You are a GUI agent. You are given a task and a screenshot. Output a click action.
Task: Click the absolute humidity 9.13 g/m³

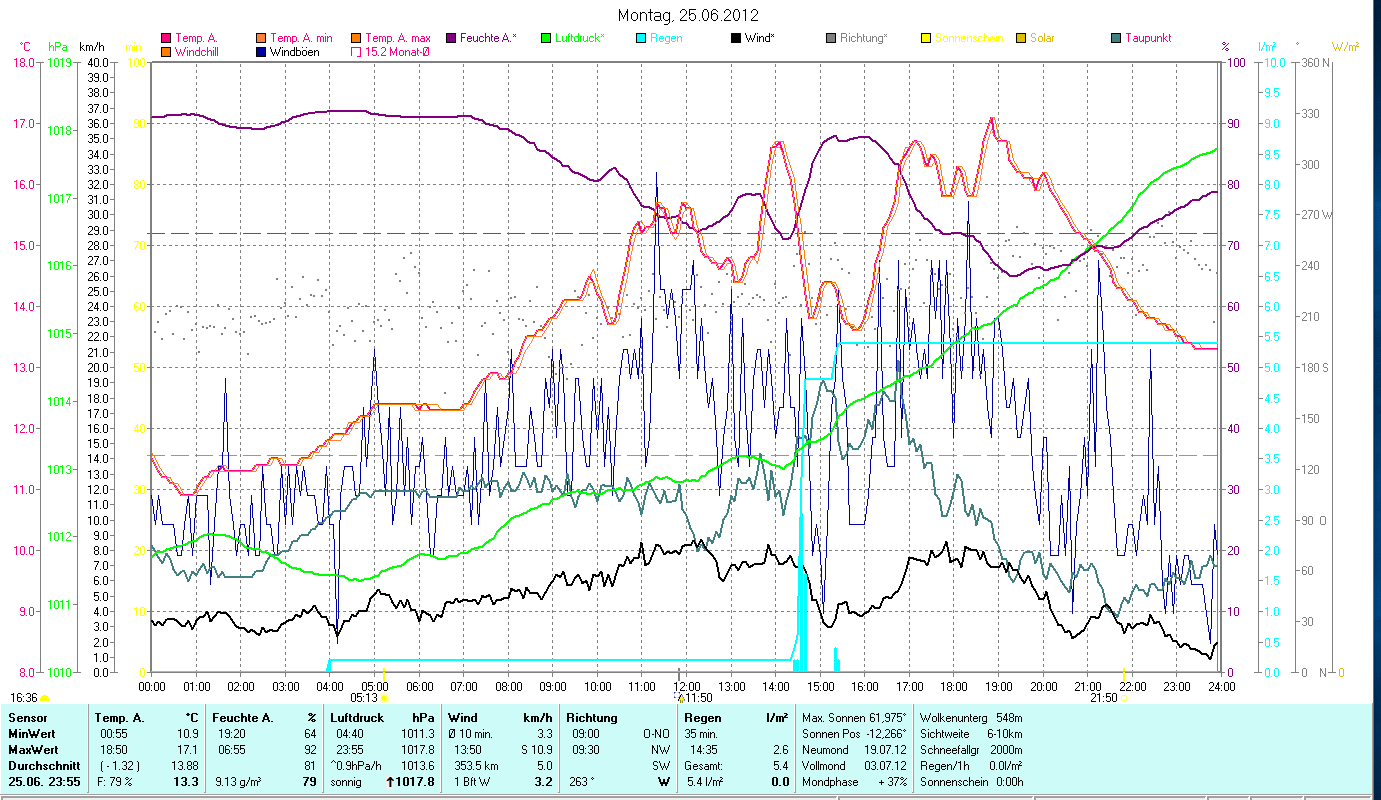238,782
